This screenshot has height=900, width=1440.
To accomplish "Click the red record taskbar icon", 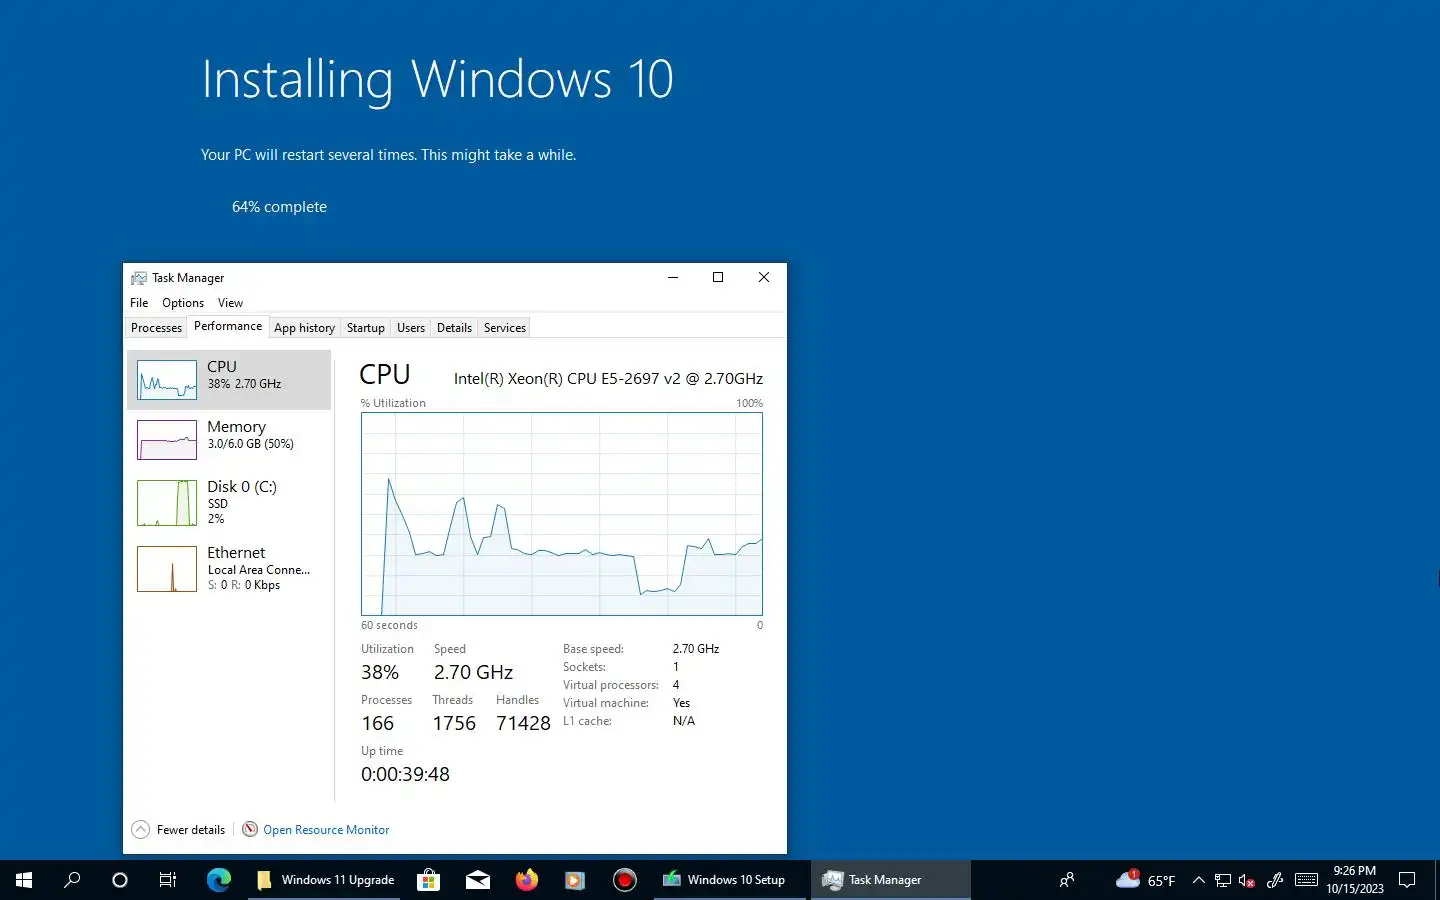I will click(x=625, y=880).
